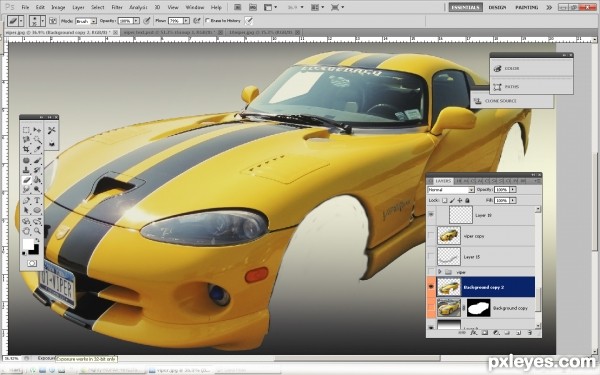This screenshot has height=375, width=600.
Task: Create new adjustment layer icon
Action: point(496,333)
